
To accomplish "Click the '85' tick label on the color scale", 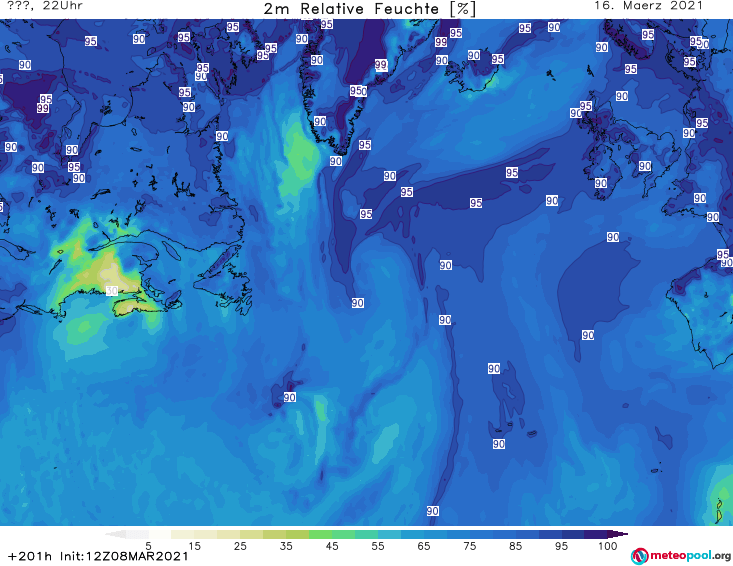I will click(516, 546).
